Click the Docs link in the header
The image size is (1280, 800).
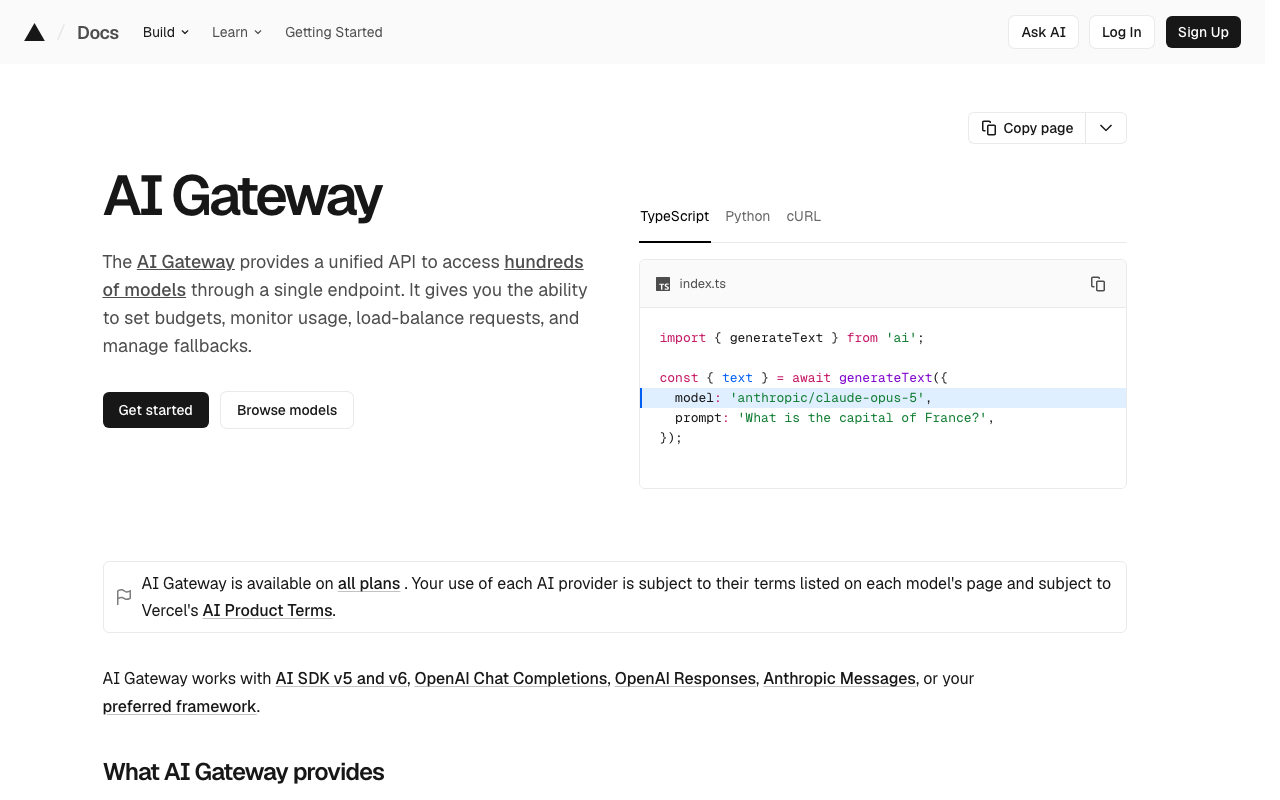pos(98,32)
